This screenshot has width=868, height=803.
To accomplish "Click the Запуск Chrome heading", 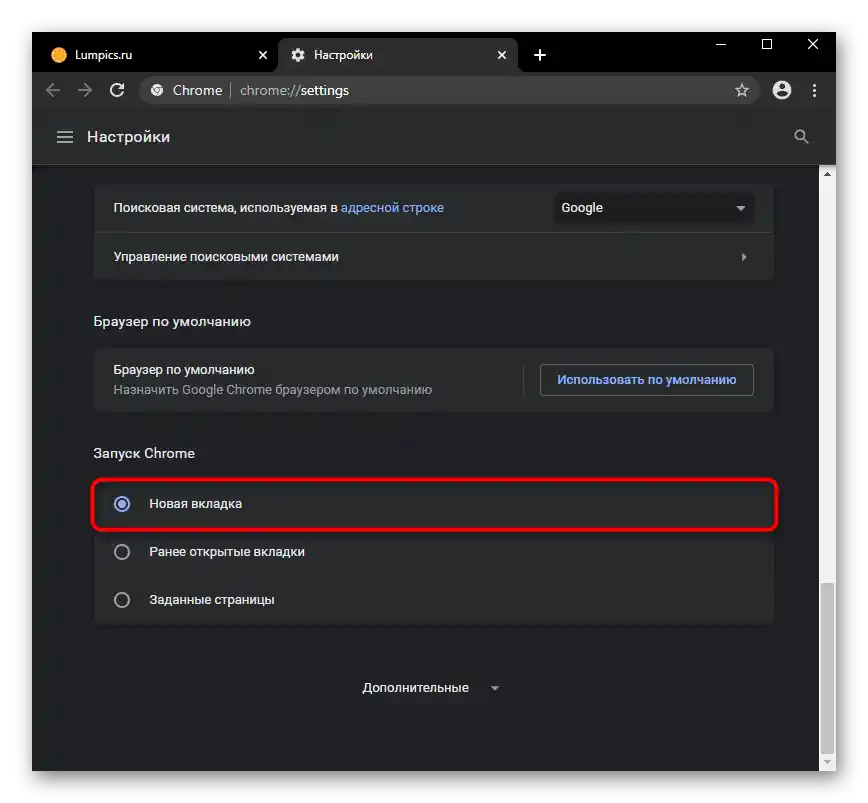I will click(144, 453).
